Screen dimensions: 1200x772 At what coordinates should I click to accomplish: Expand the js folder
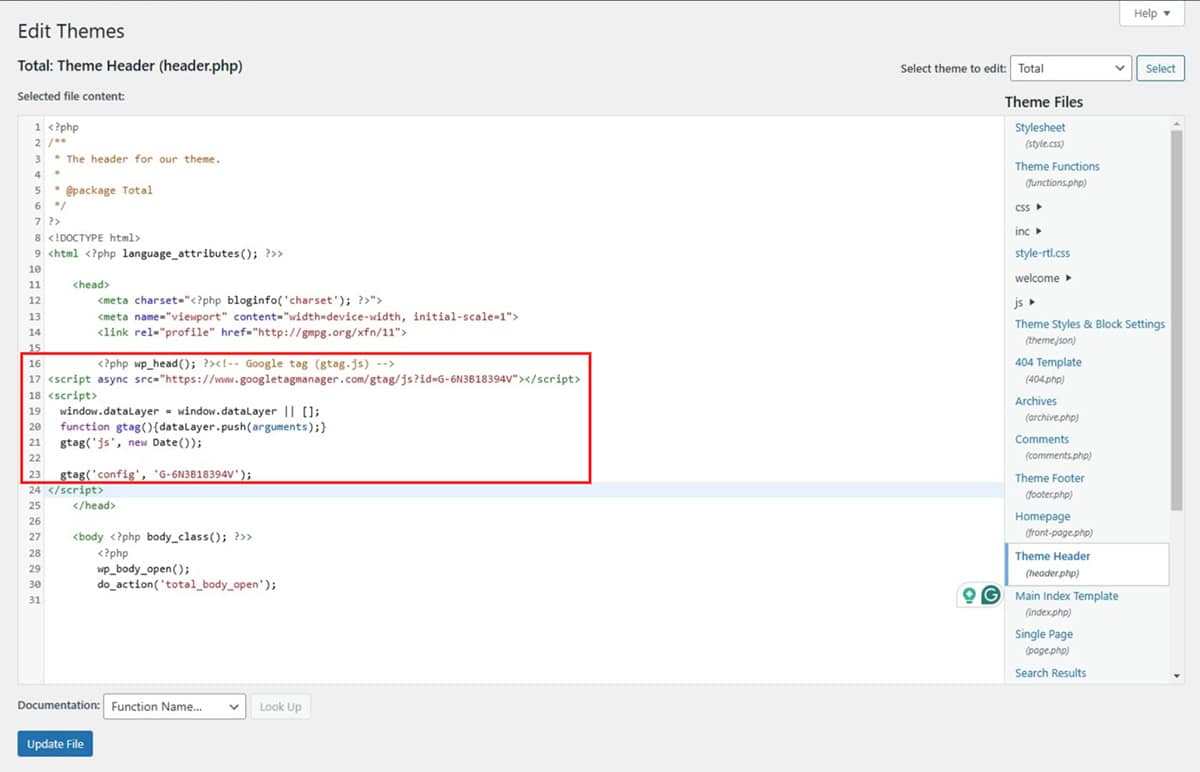pos(1025,302)
